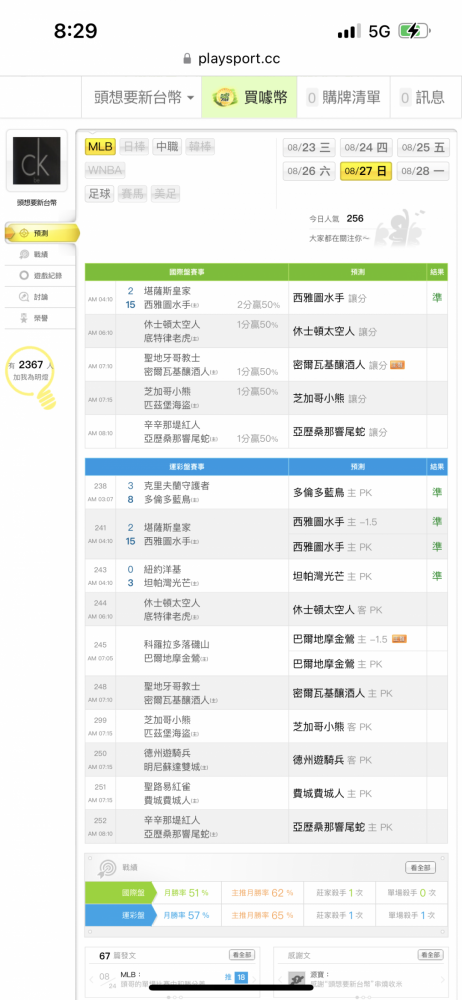Click the 休士頓太空人 讓分 prediction
462x1000 pixels.
(334, 332)
